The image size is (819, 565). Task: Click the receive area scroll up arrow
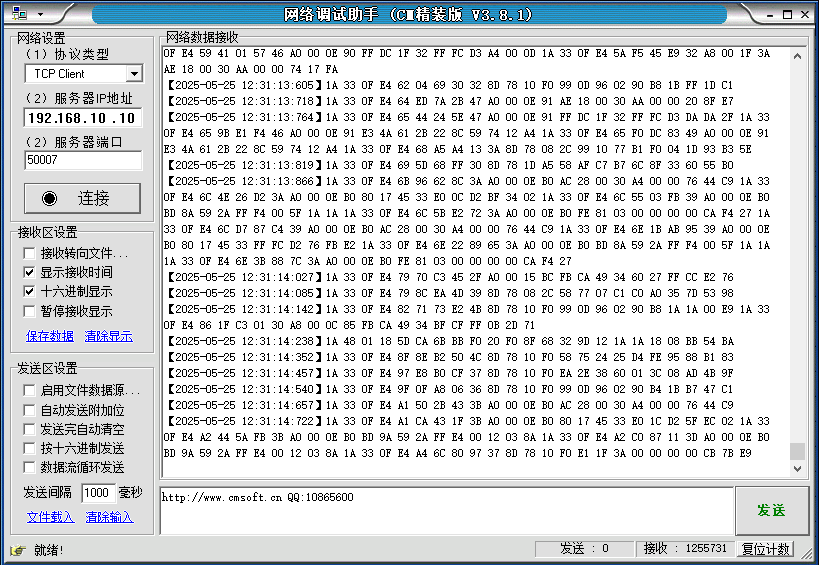coord(797,56)
